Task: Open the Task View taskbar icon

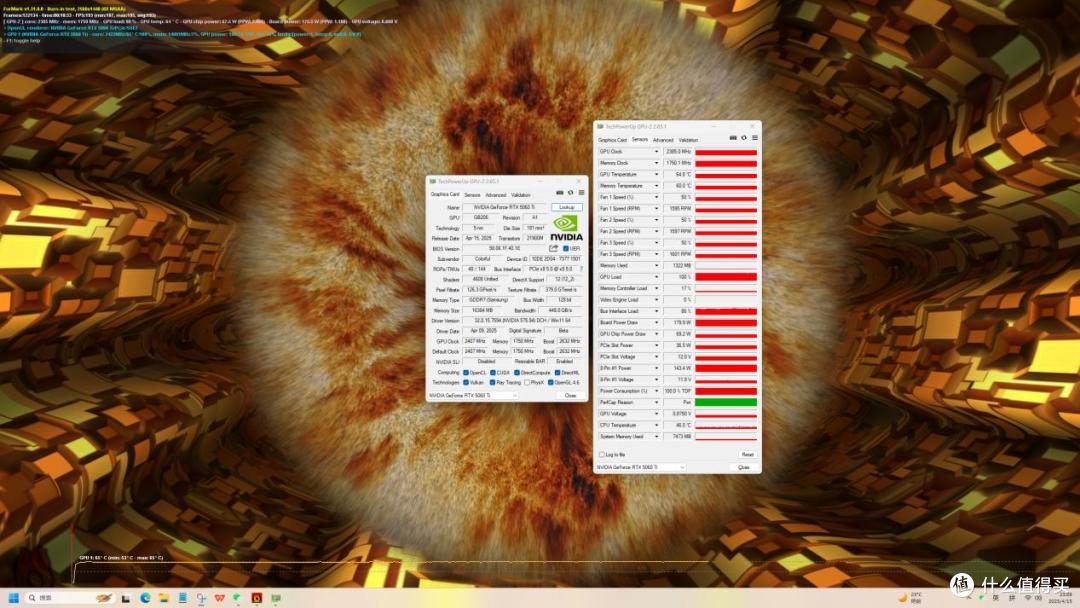Action: (125, 598)
